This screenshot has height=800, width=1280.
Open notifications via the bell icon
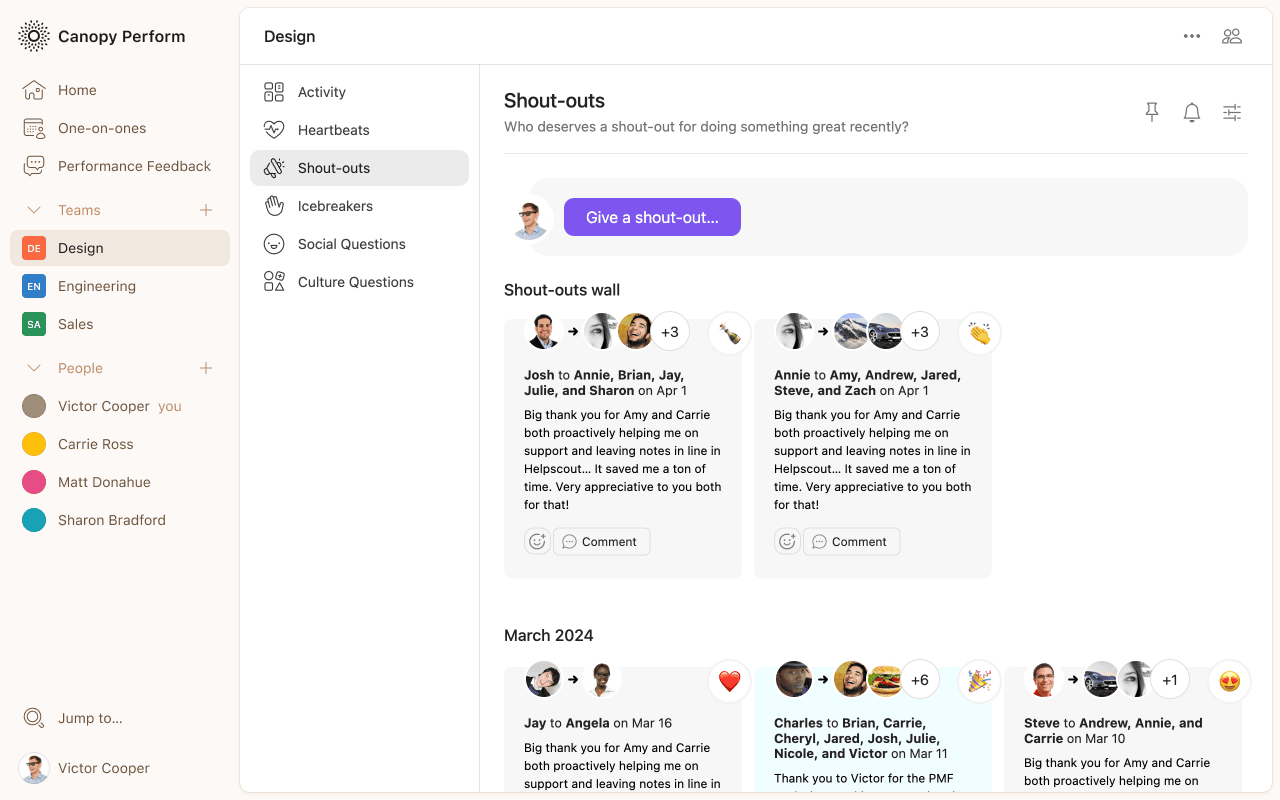[x=1192, y=113]
